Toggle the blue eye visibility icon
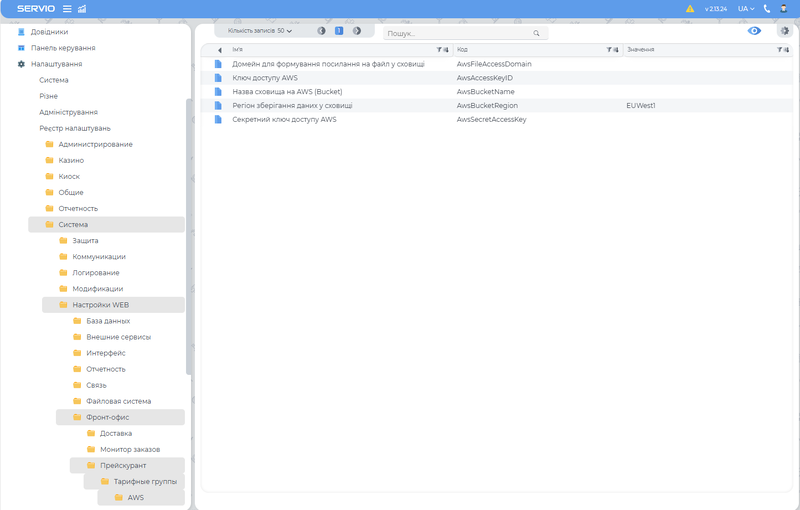The height and width of the screenshot is (510, 800). (x=754, y=31)
